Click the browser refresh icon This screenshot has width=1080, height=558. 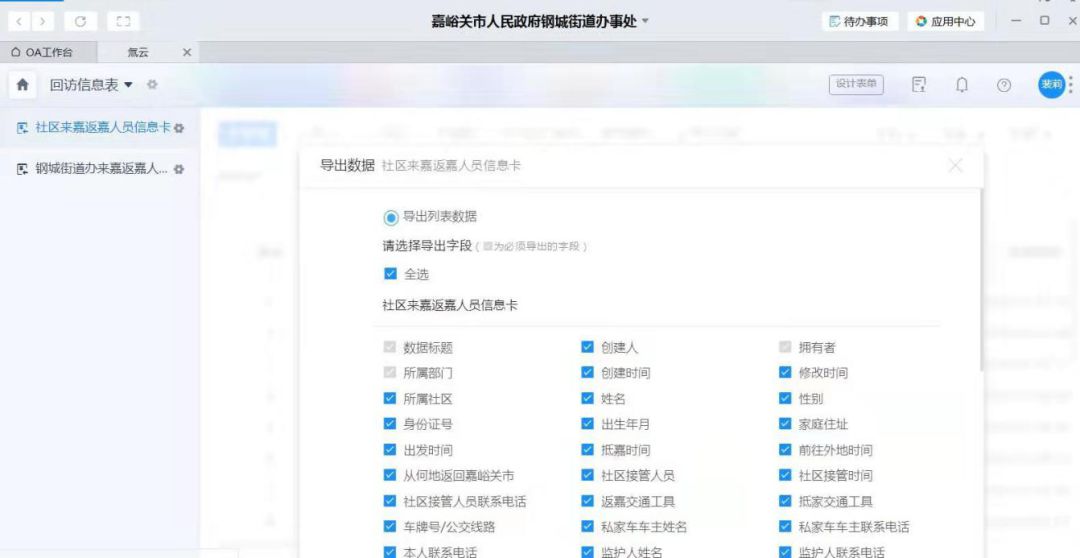80,21
